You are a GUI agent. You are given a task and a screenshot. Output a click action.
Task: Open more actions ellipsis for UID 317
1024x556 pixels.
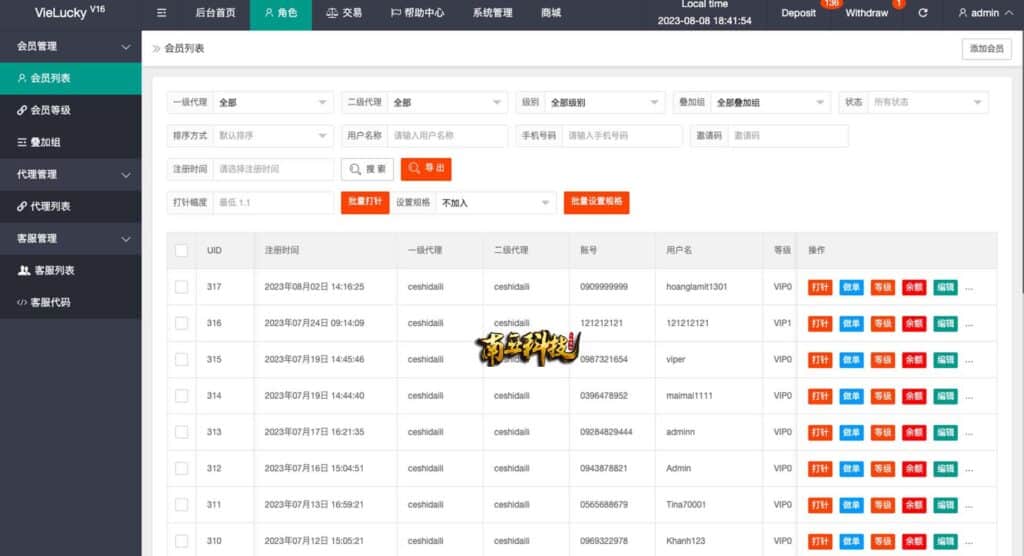[x=969, y=287]
